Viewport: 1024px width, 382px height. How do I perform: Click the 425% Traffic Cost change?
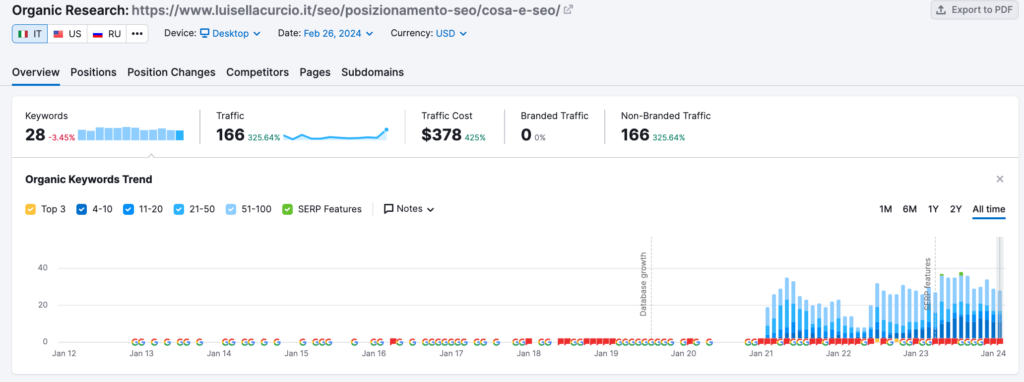pyautogui.click(x=475, y=138)
